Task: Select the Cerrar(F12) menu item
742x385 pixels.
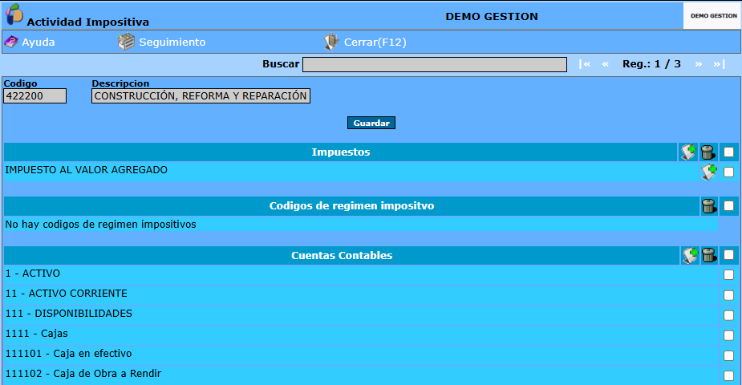Action: (x=375, y=42)
